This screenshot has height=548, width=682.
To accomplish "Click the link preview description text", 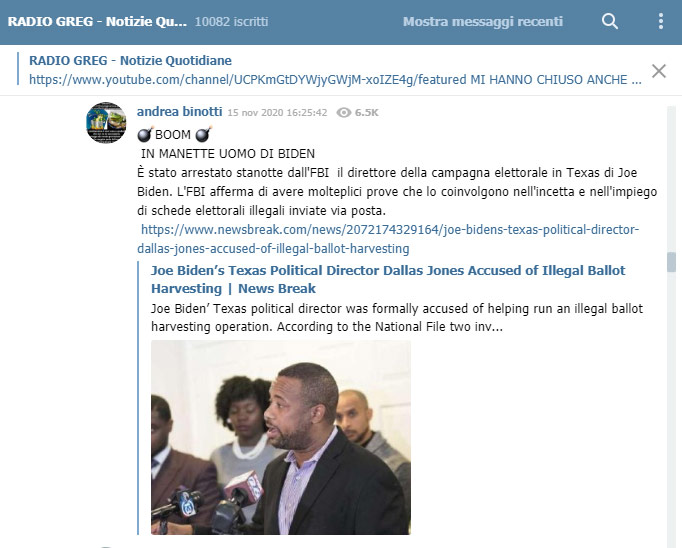I will coord(397,317).
